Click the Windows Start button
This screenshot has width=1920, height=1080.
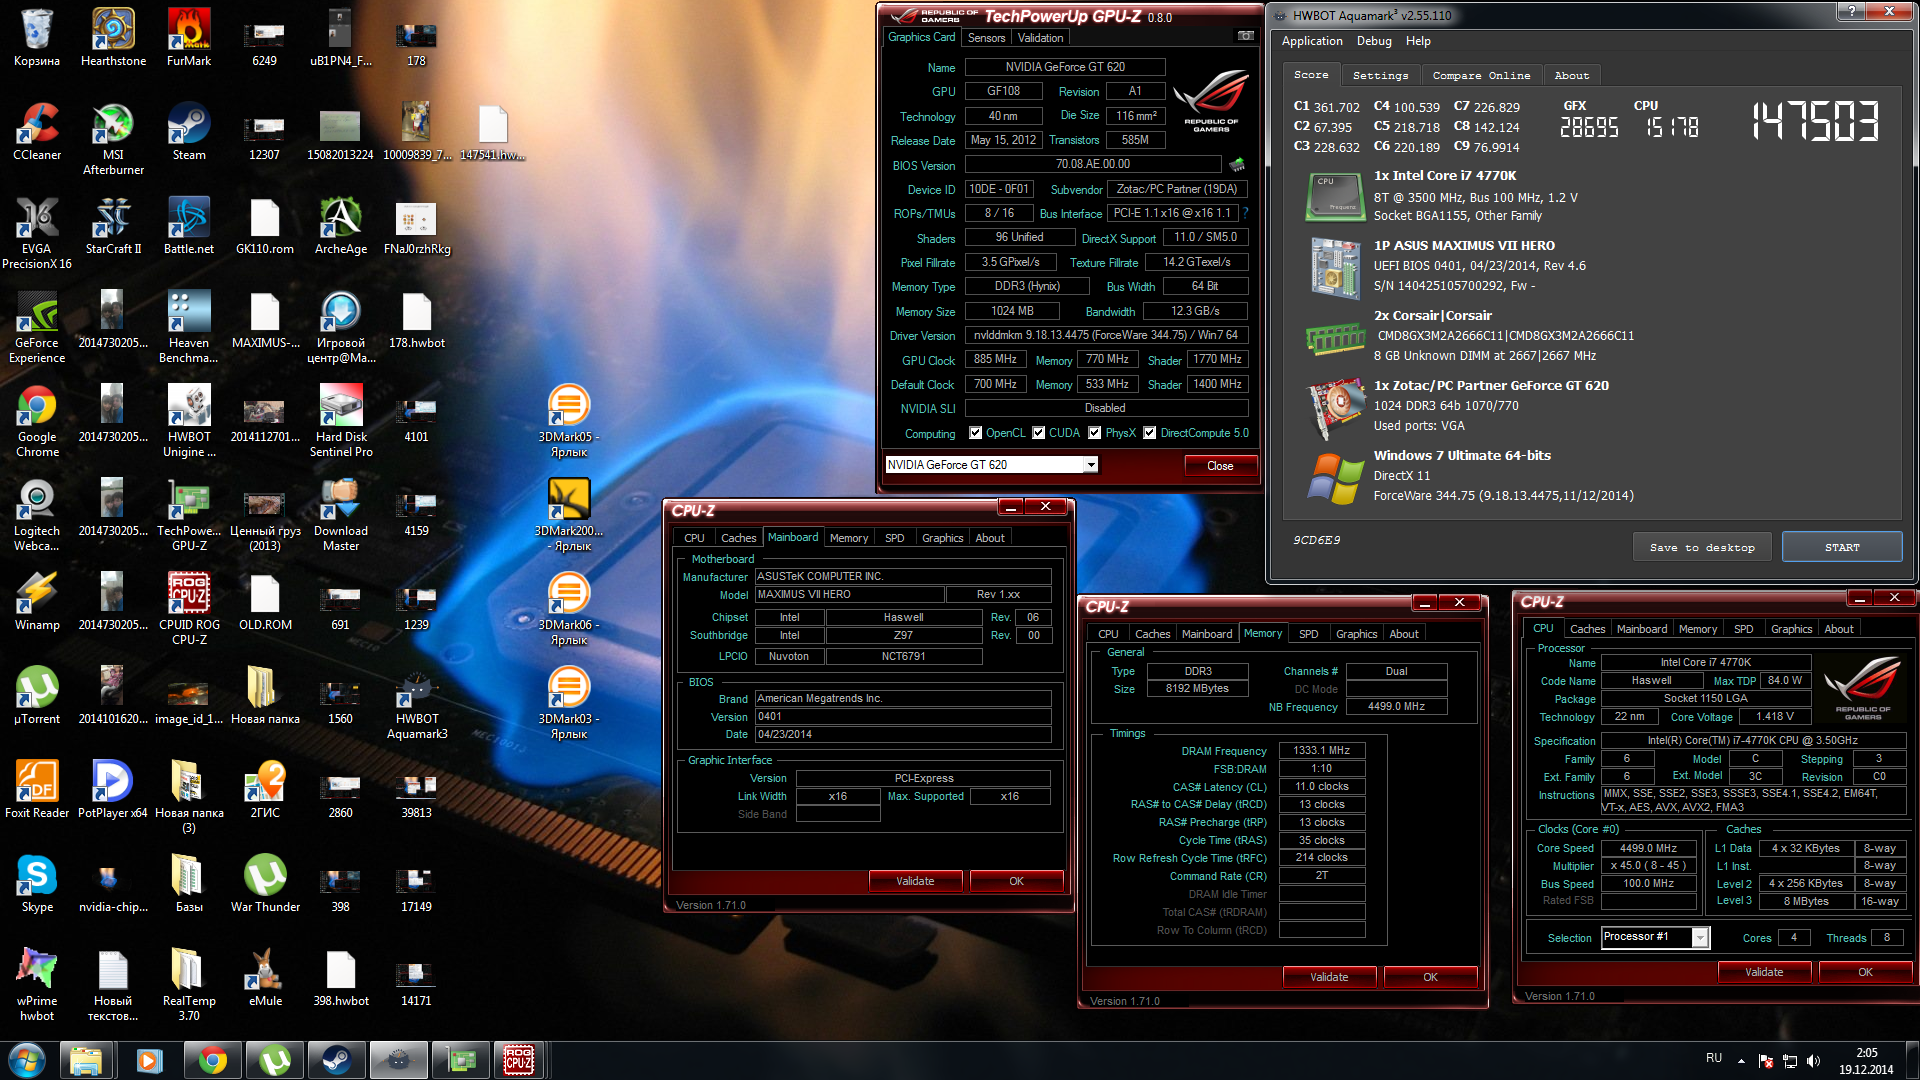27,1060
